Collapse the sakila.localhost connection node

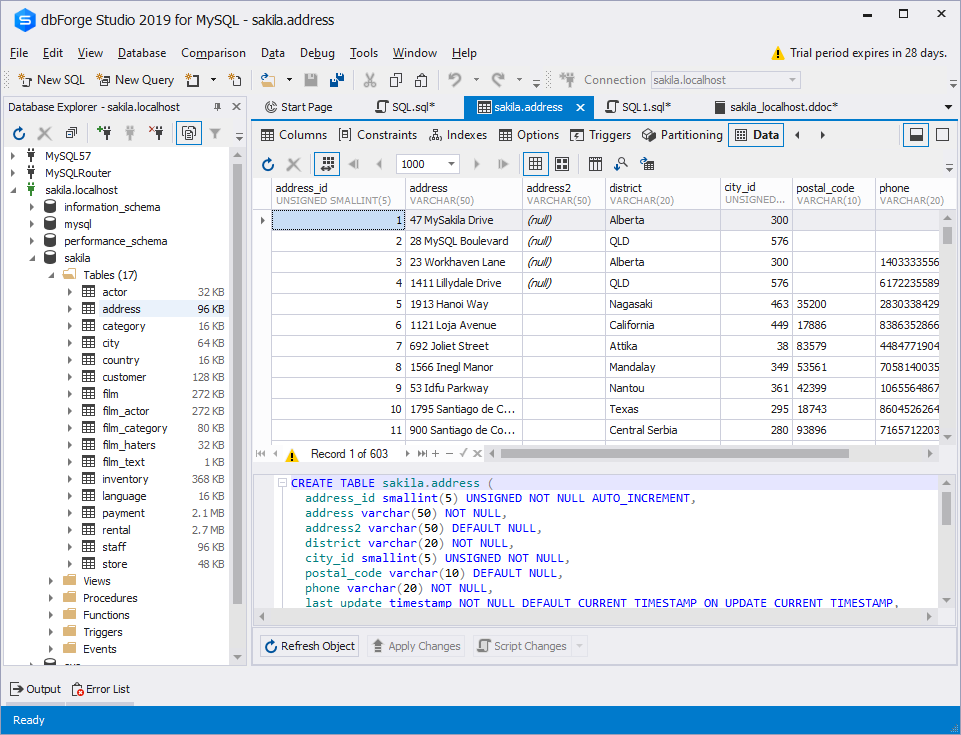13,190
